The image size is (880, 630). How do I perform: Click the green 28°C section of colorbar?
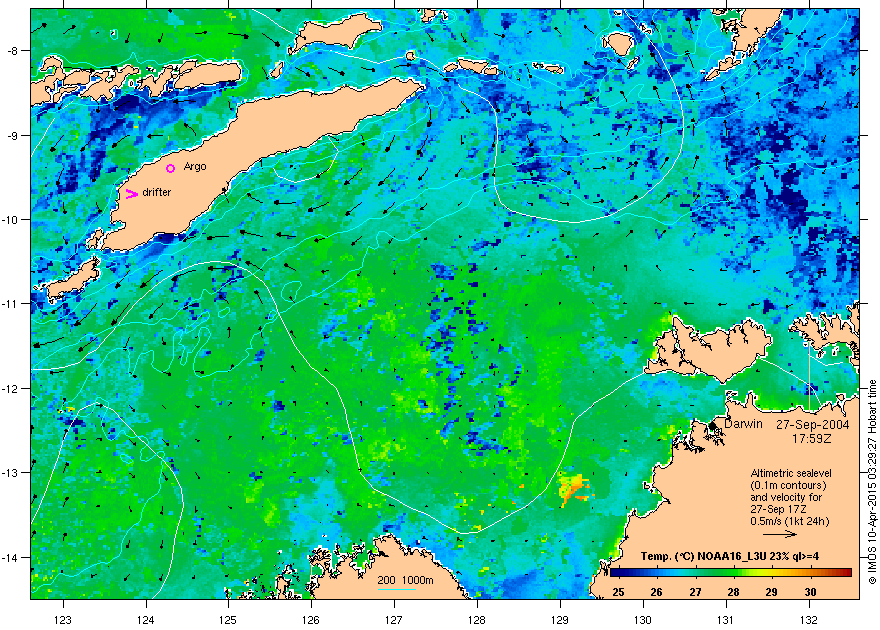coord(733,573)
